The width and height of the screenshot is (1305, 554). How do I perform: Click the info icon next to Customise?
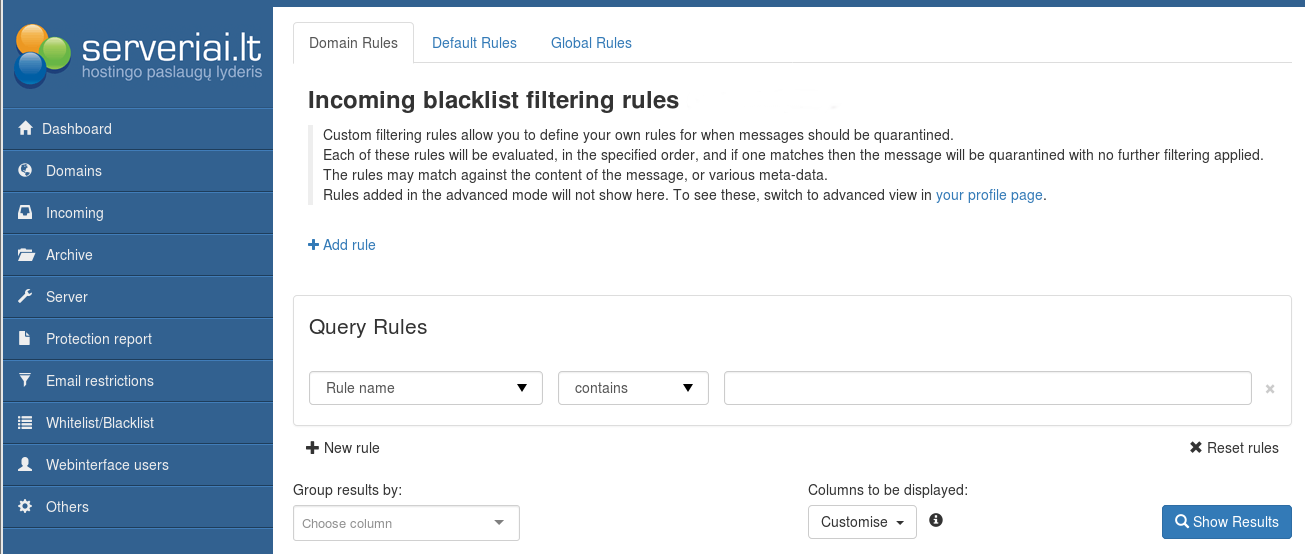pyautogui.click(x=936, y=520)
